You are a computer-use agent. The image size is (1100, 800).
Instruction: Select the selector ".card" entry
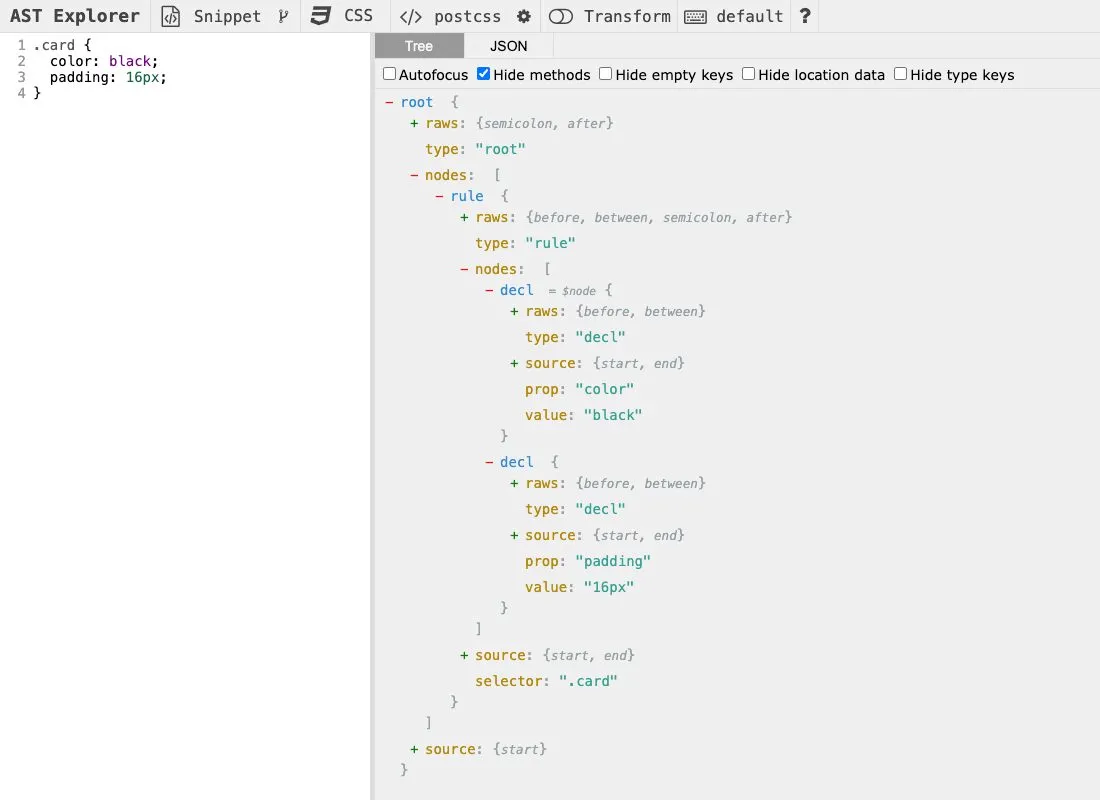pyautogui.click(x=546, y=681)
